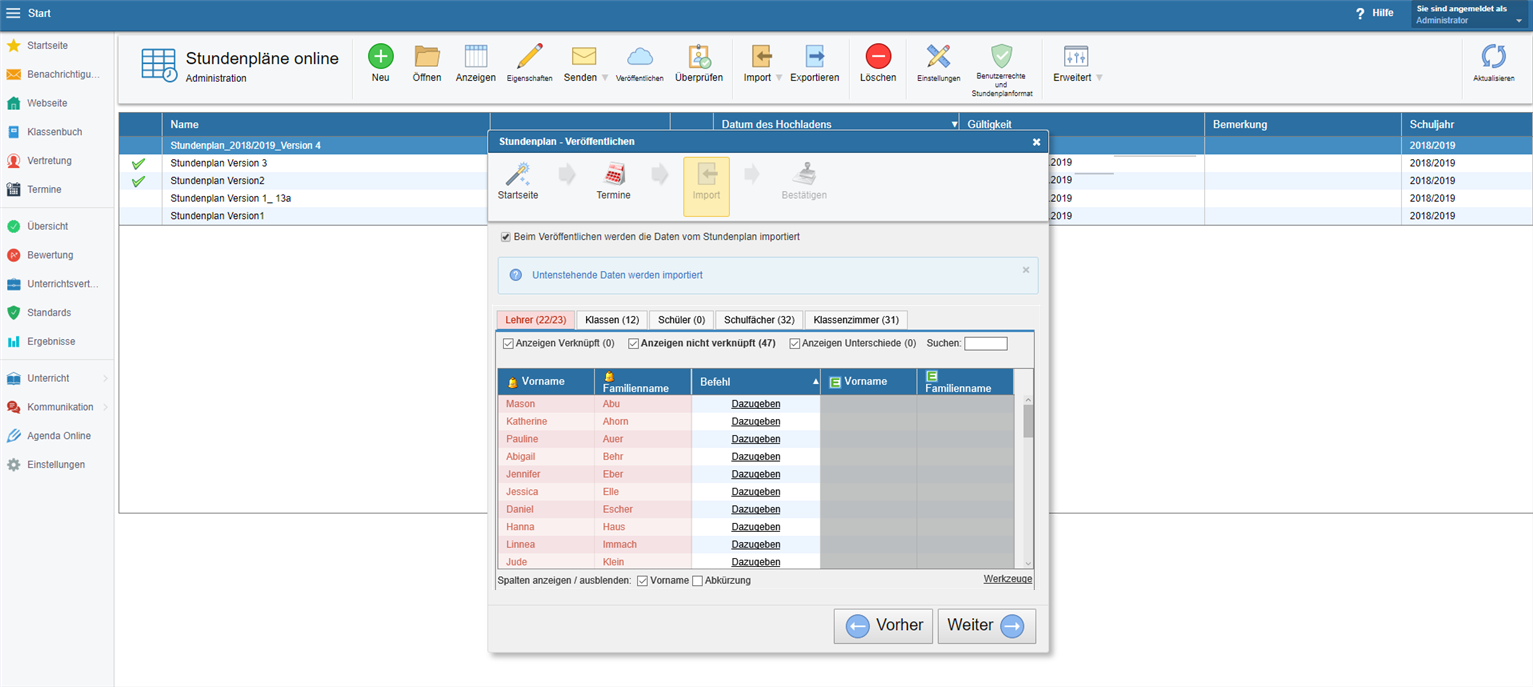Go to Termine step in wizard

pyautogui.click(x=613, y=176)
